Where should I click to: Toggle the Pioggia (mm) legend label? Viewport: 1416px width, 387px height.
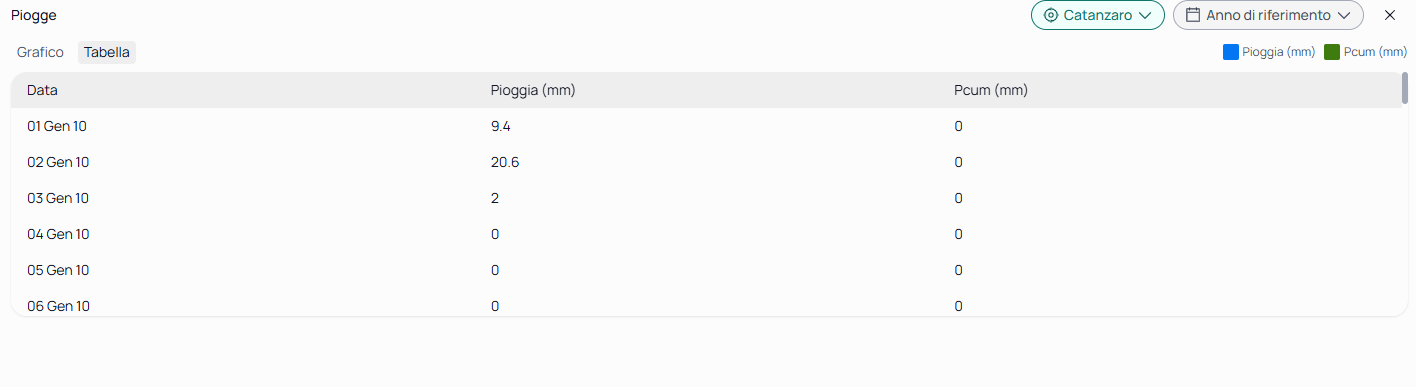click(x=1278, y=52)
